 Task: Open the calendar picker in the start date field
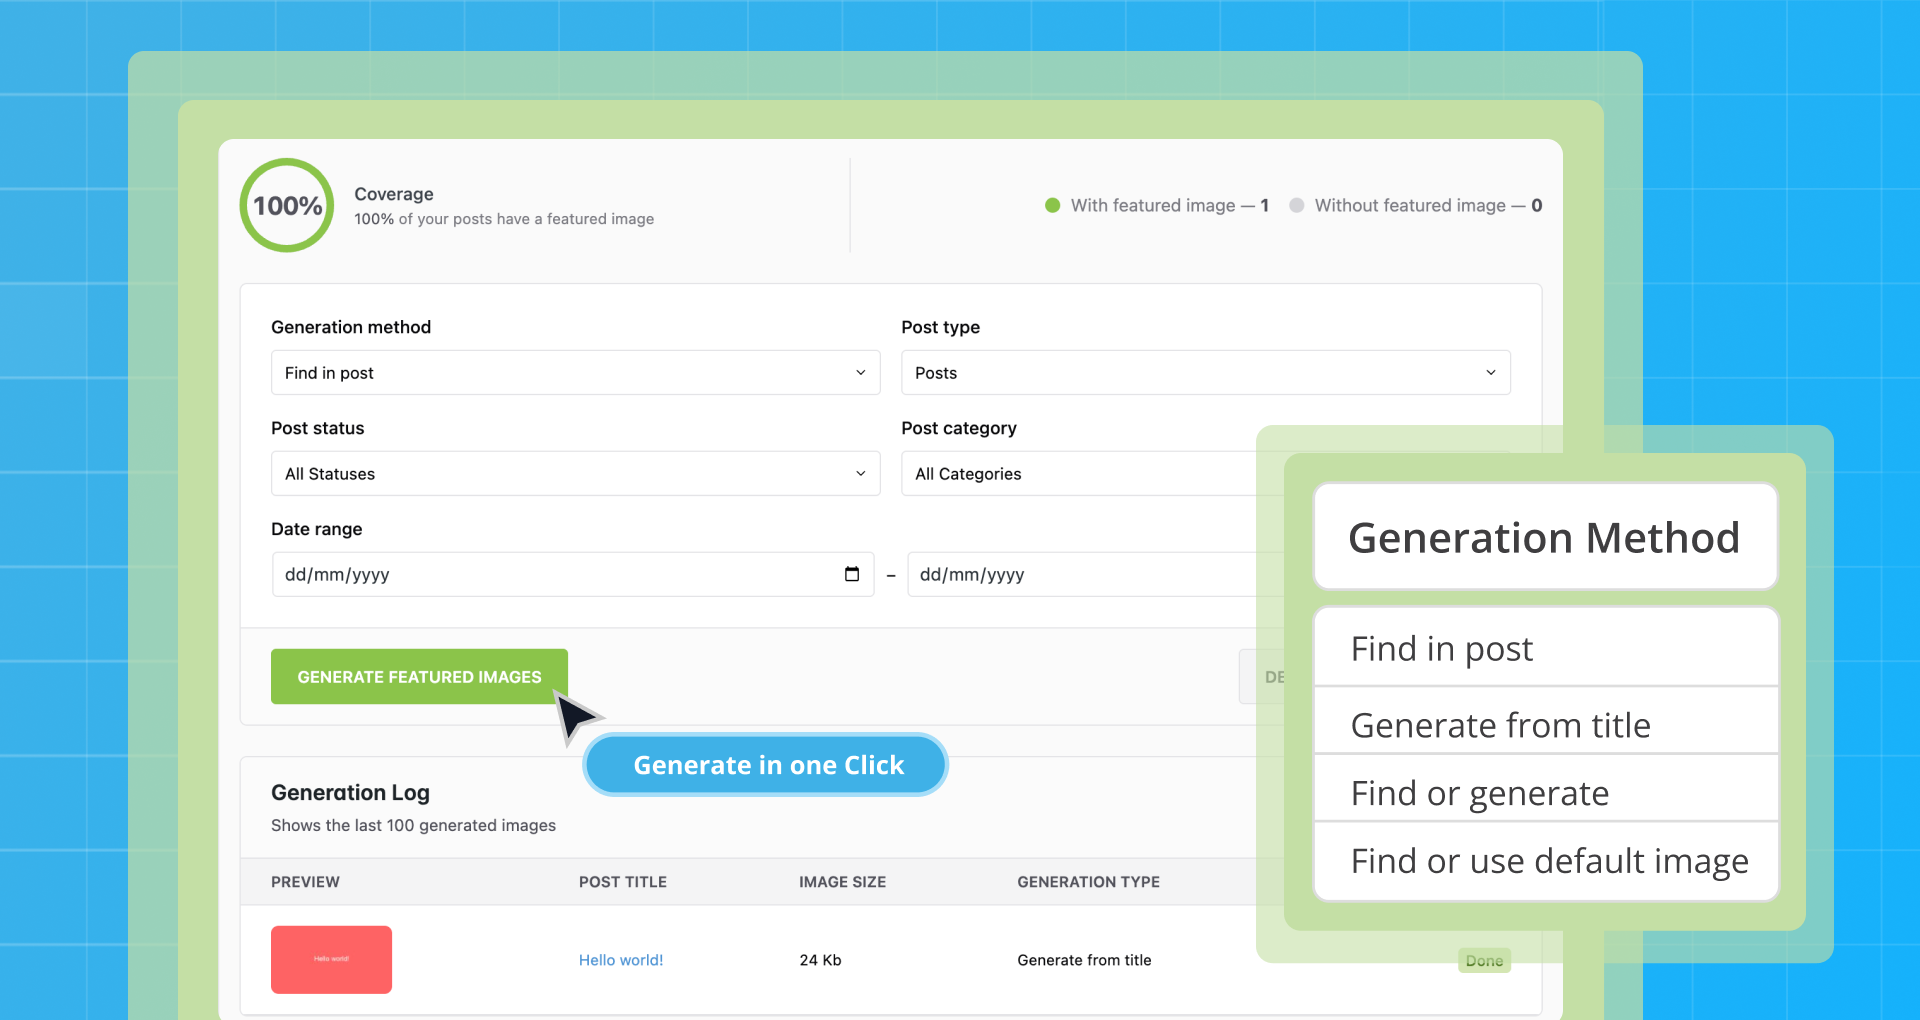click(851, 574)
